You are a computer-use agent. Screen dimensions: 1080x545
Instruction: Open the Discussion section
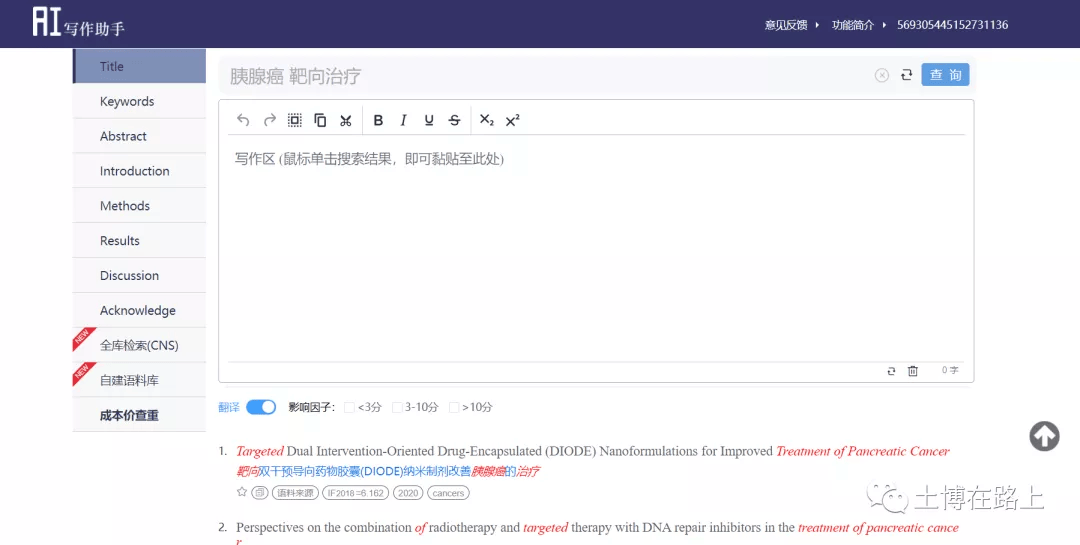tap(139, 276)
